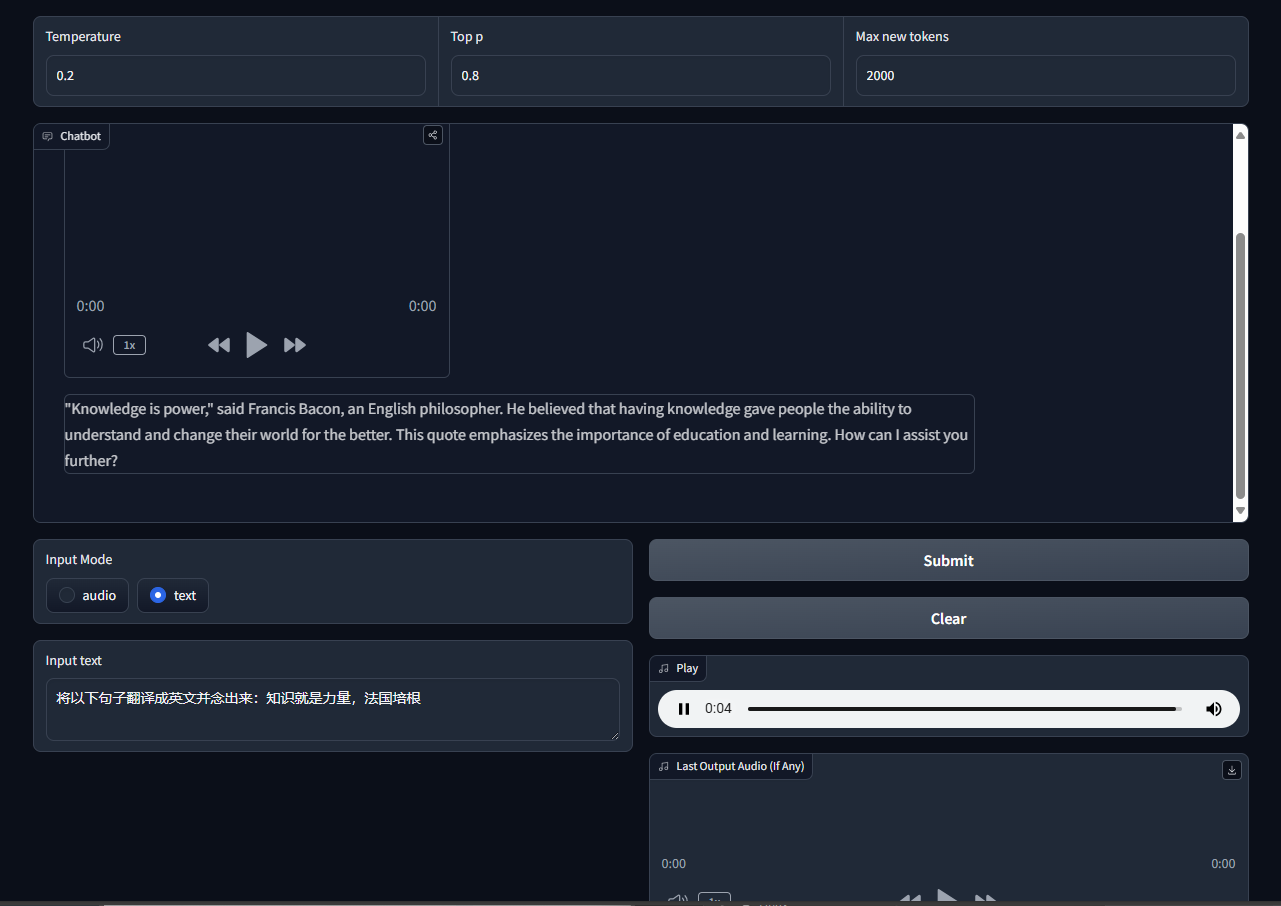
Task: Focus the Input text box
Action: pyautogui.click(x=332, y=710)
